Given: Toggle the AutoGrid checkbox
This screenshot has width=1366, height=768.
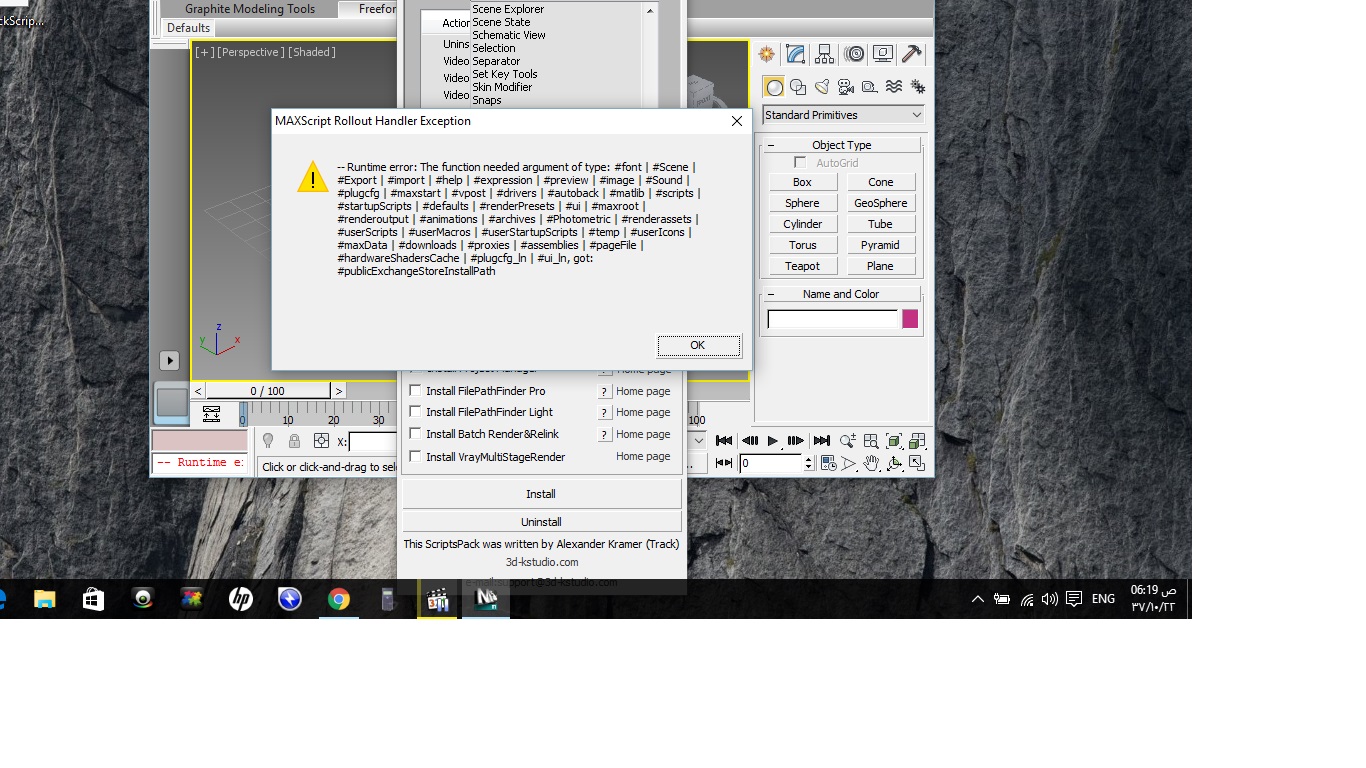Looking at the screenshot, I should click(800, 162).
